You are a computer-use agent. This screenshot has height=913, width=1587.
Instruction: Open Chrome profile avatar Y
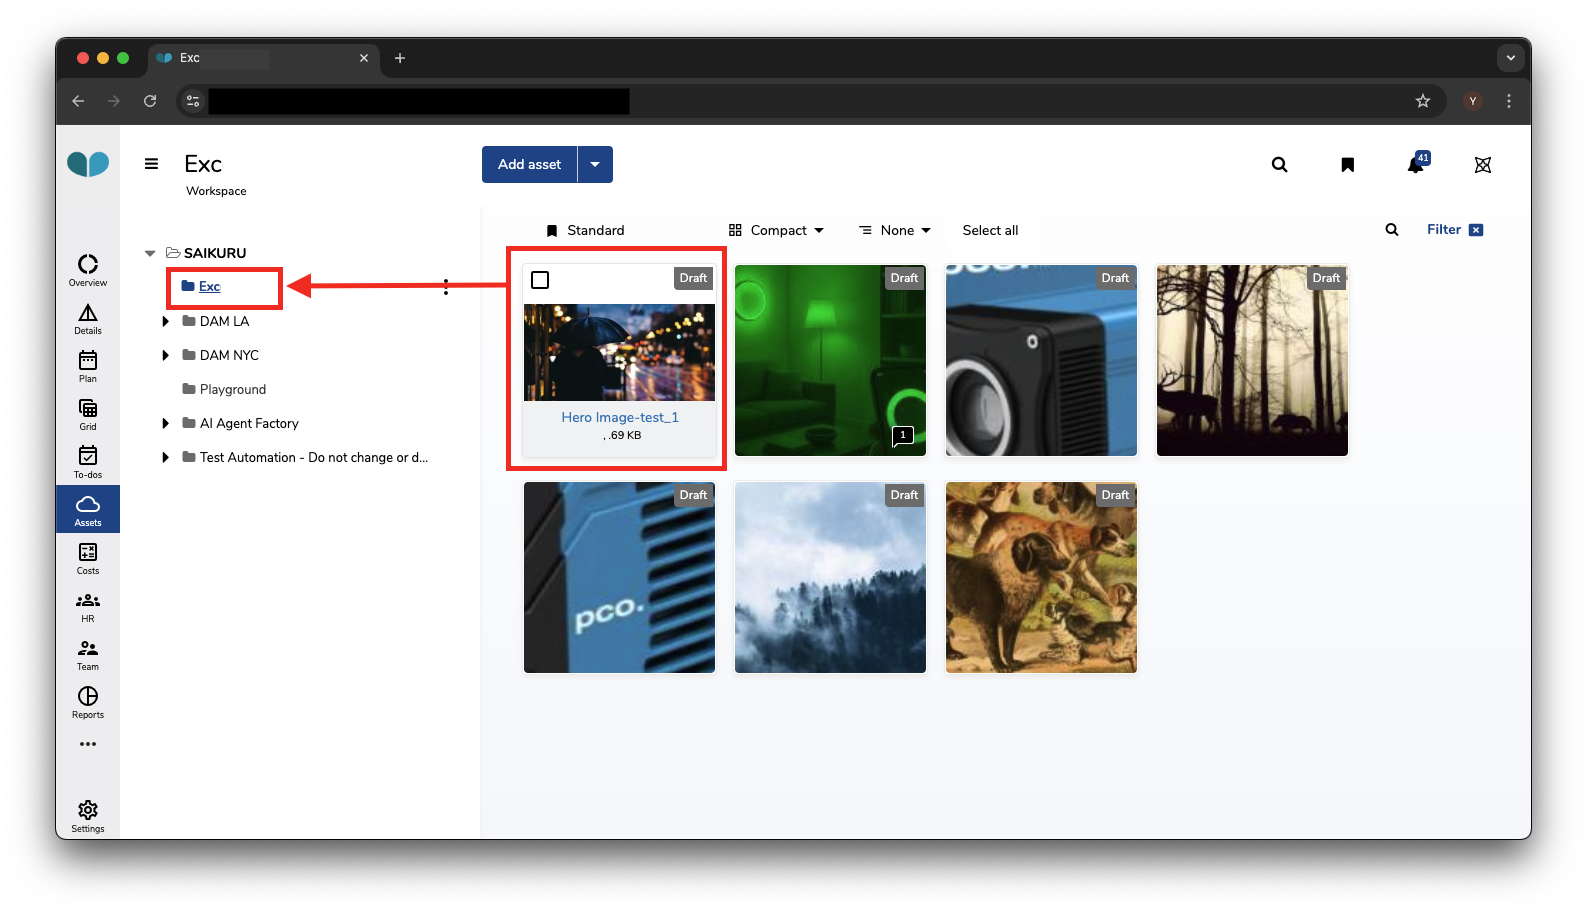(x=1473, y=101)
